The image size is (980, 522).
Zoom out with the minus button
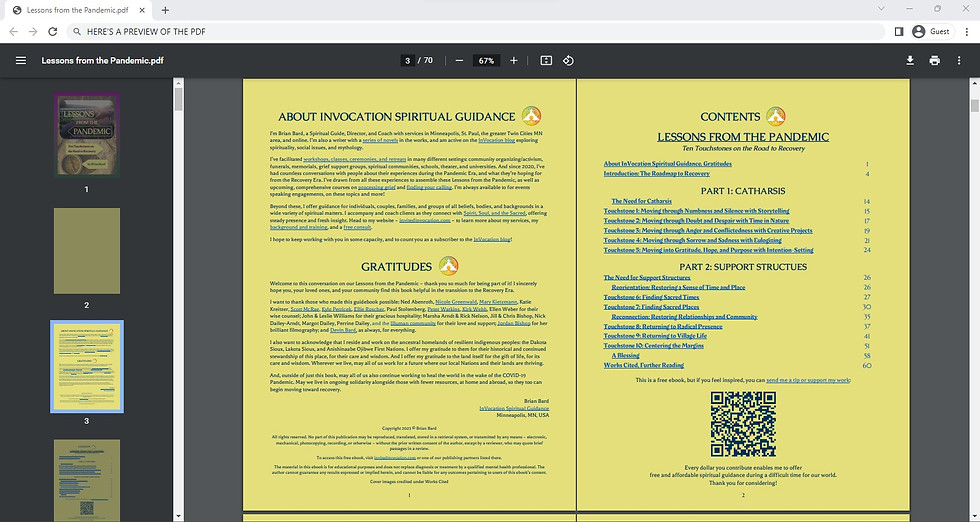point(459,61)
